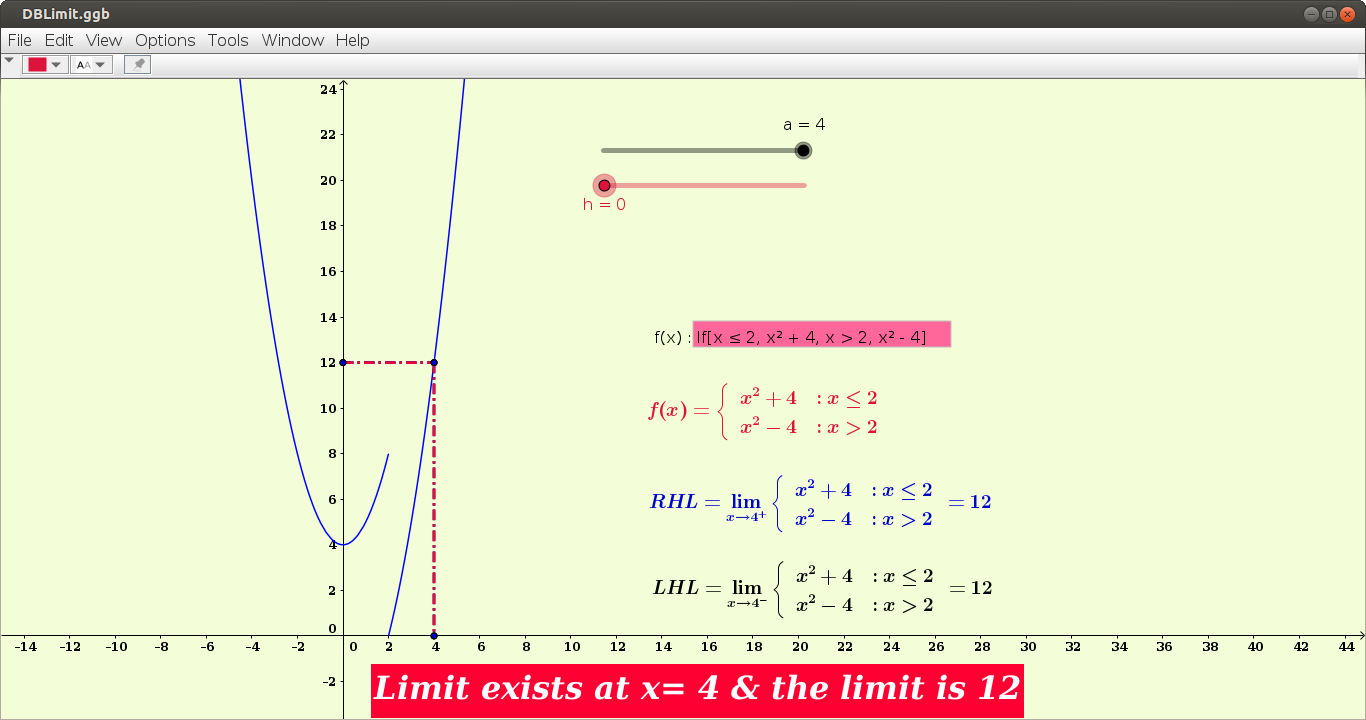Select the handle of the h = 0 slider
1366x720 pixels.
pyautogui.click(x=604, y=185)
